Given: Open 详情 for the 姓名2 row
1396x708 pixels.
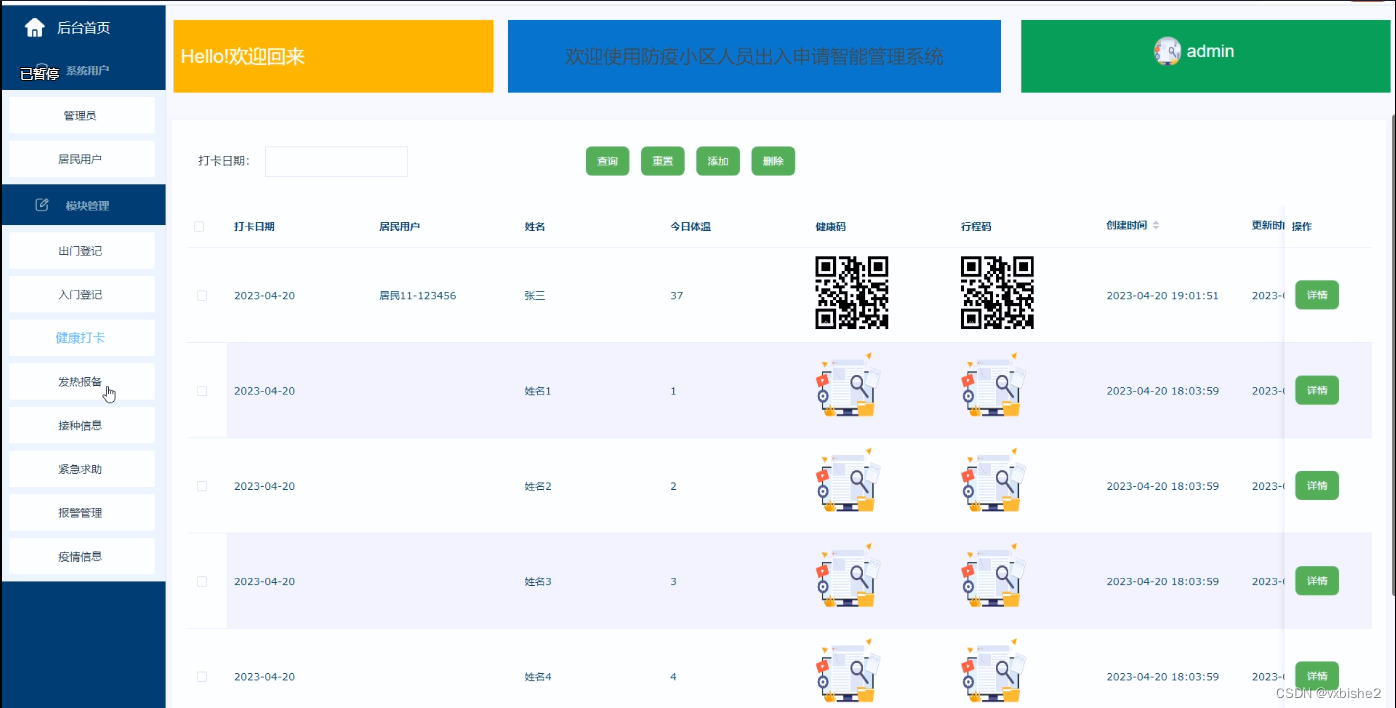Looking at the screenshot, I should pos(1317,485).
